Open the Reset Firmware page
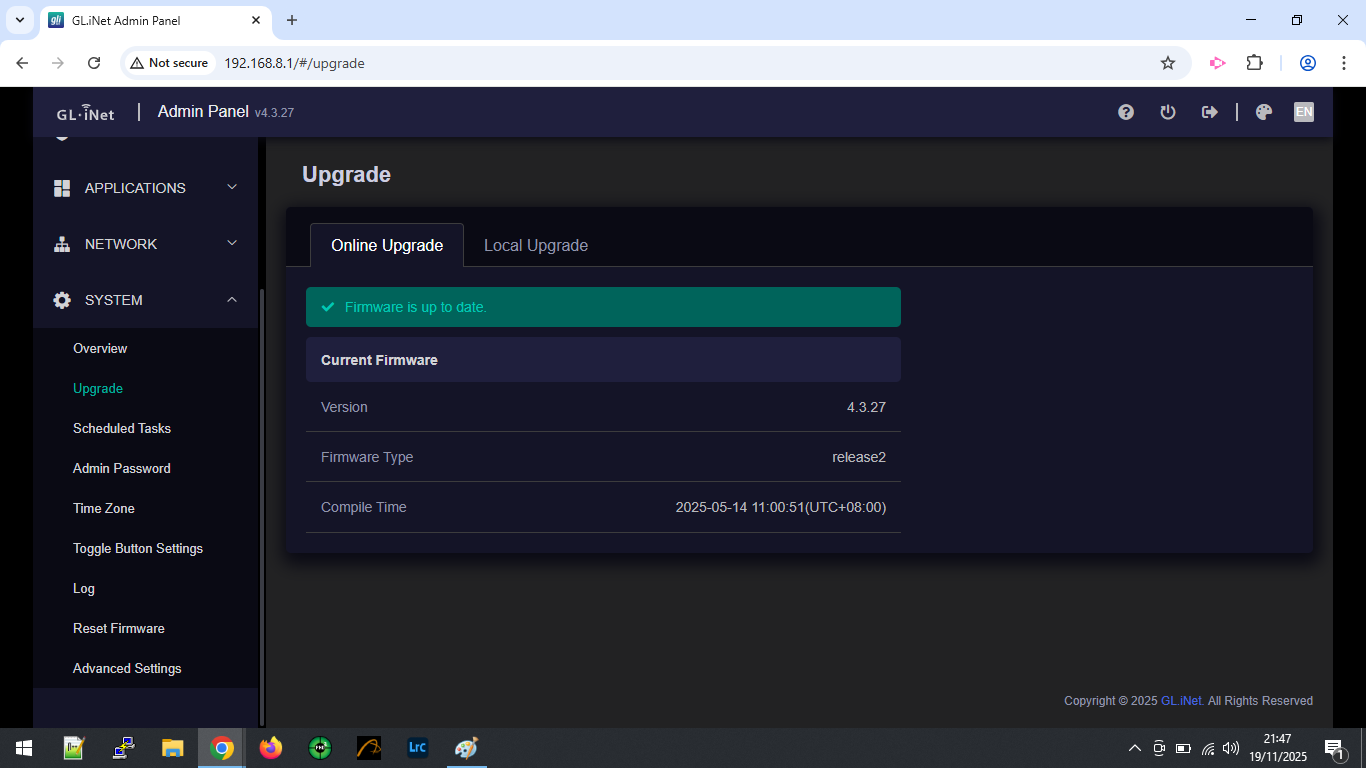 click(119, 628)
